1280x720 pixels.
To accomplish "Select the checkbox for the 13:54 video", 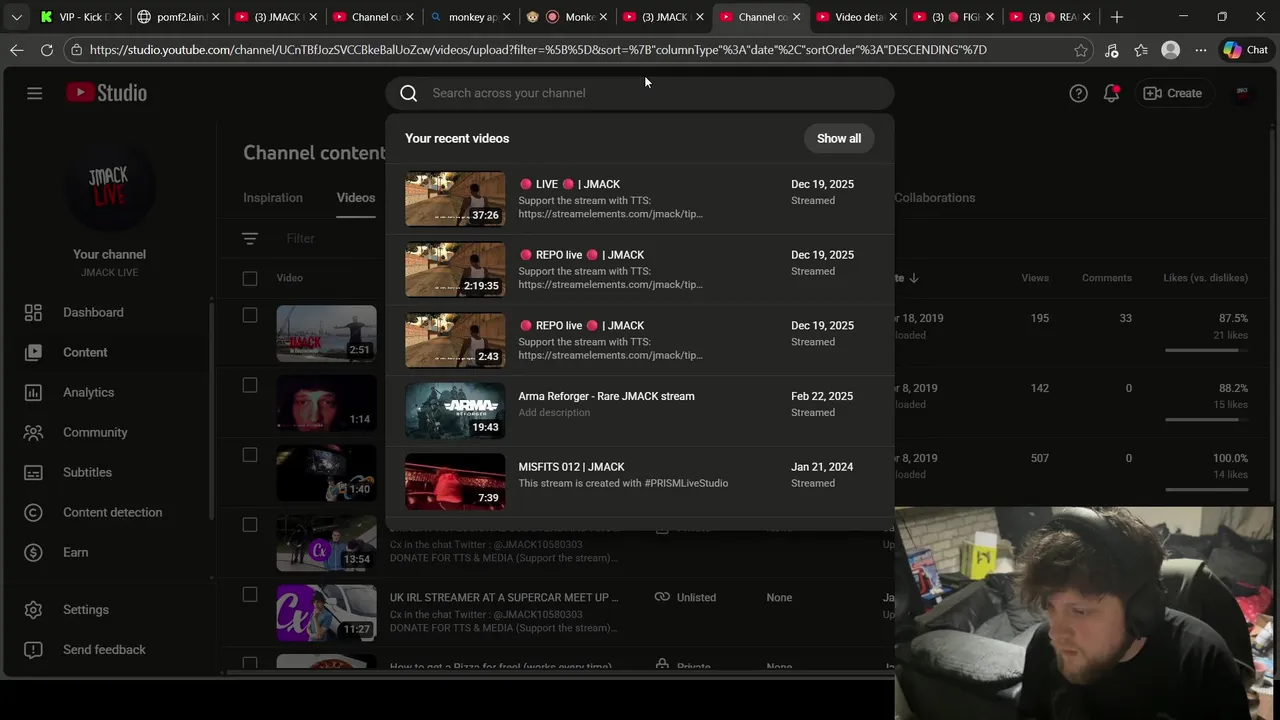I will [x=250, y=525].
